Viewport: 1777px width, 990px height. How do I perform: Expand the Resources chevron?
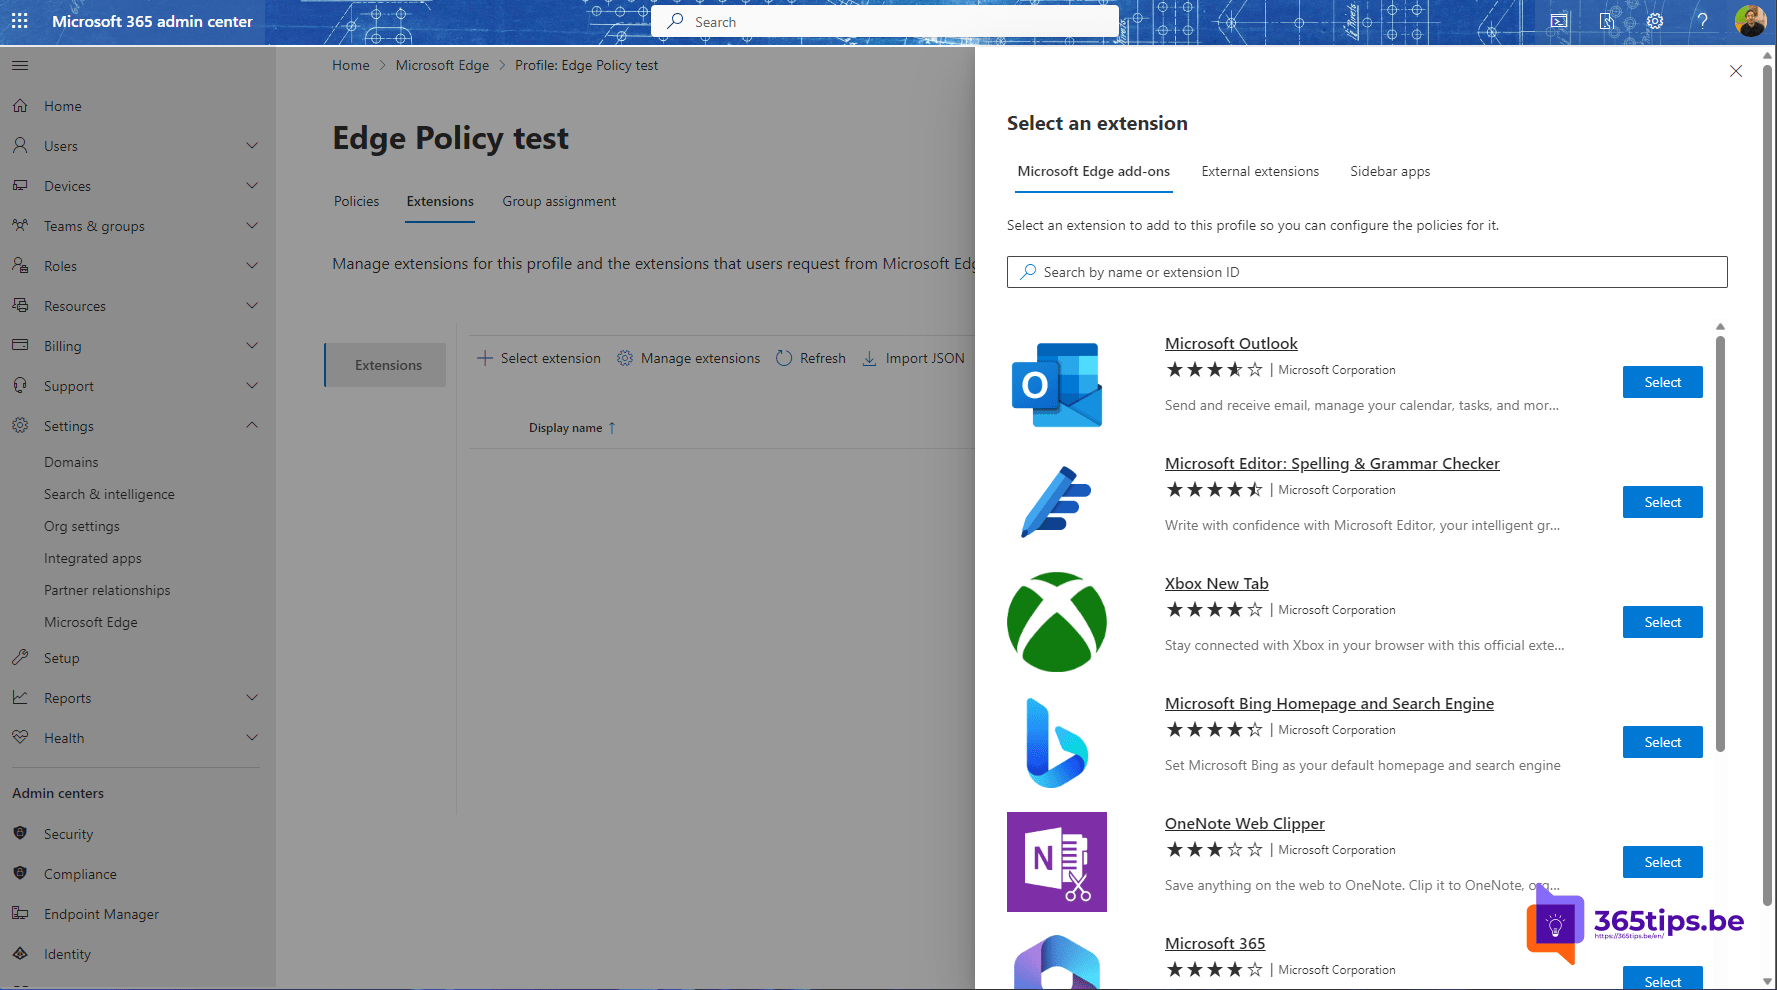tap(252, 305)
